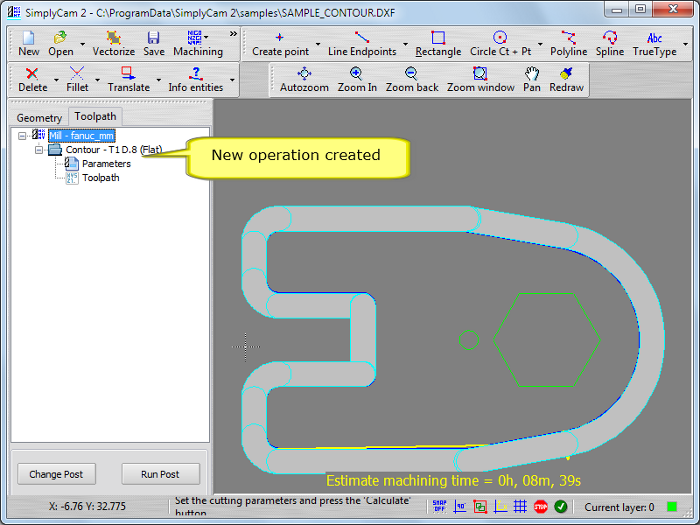This screenshot has height=525, width=700.
Task: Select the Pan hand tool
Action: coord(532,79)
